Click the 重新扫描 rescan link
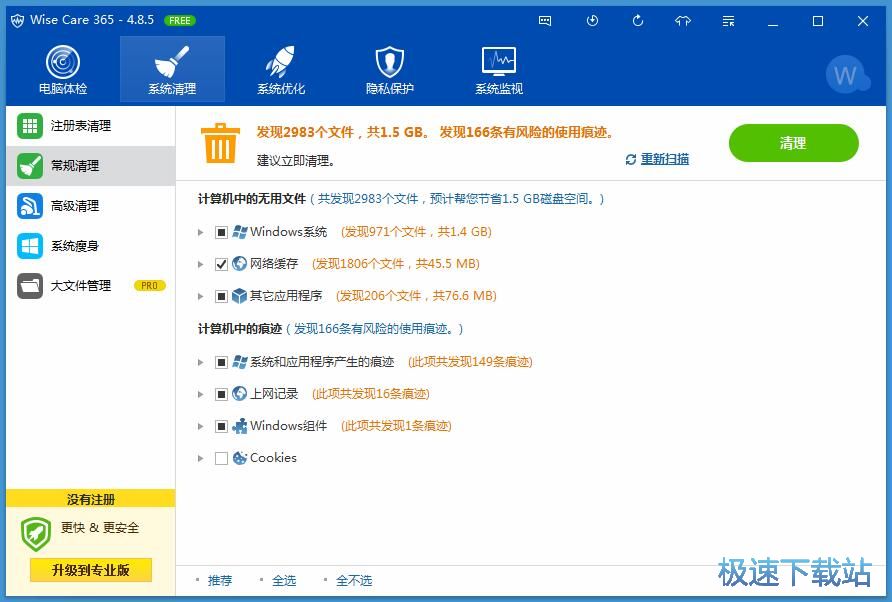Screen dimensions: 892x602 [x=664, y=159]
